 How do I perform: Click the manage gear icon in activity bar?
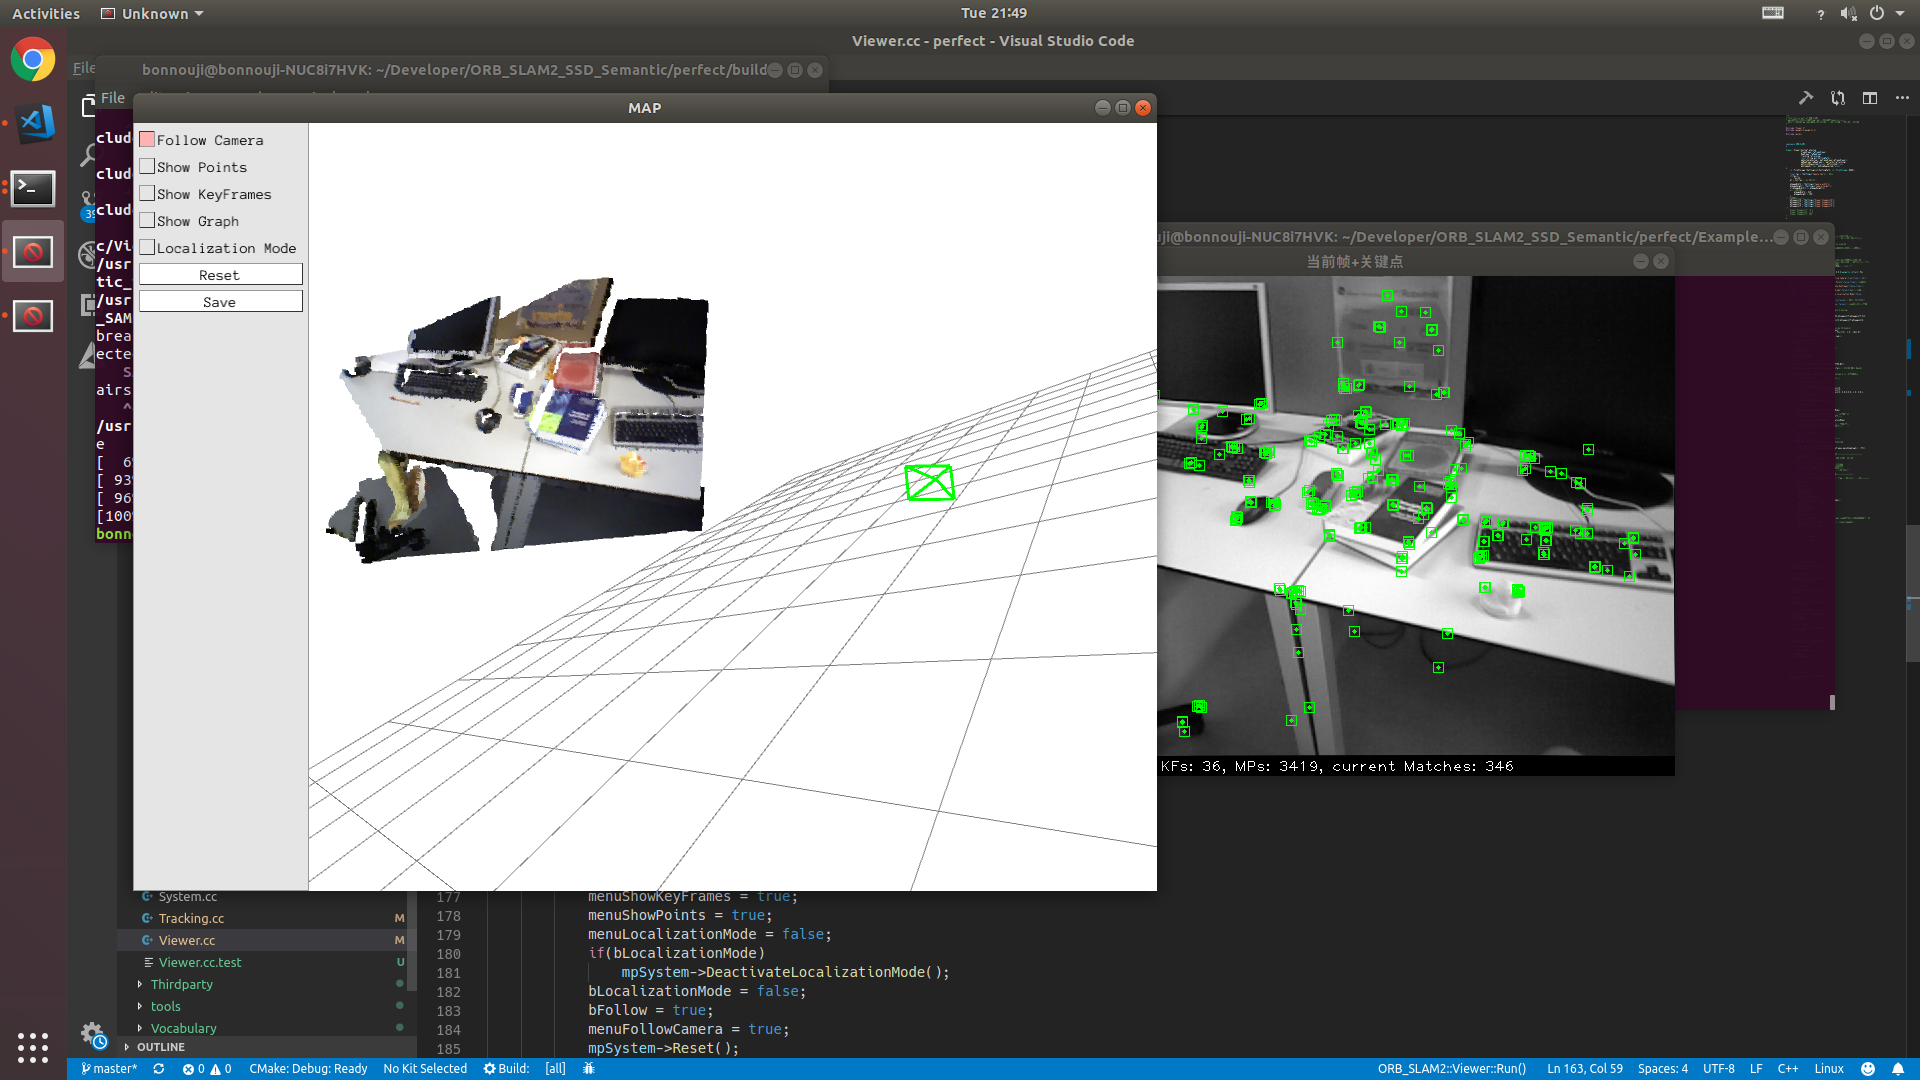click(x=92, y=1033)
